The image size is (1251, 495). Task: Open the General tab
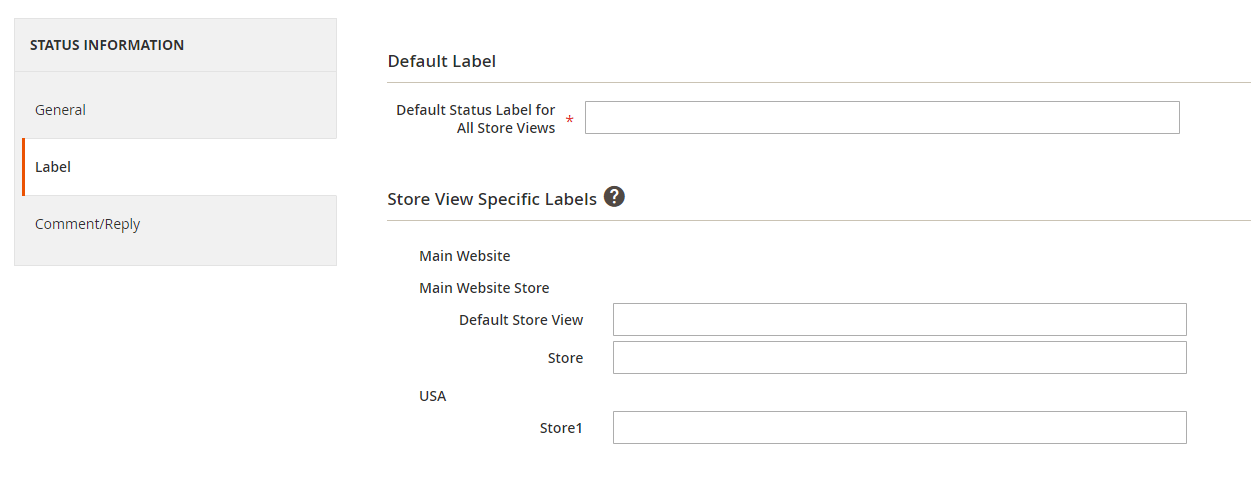(x=60, y=110)
